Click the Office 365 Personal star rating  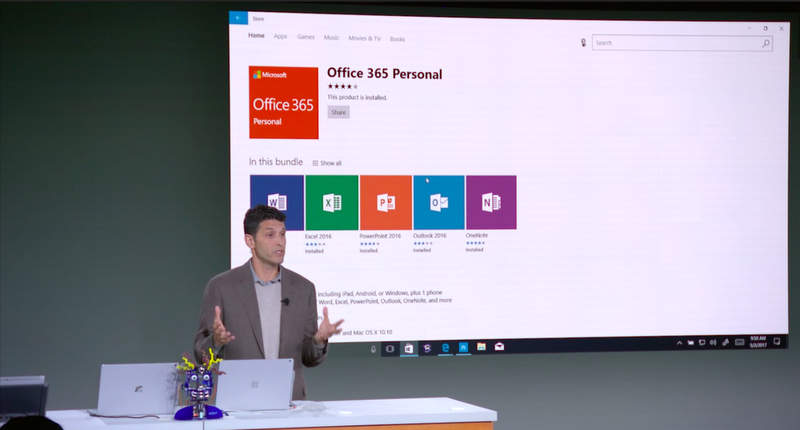(x=342, y=86)
